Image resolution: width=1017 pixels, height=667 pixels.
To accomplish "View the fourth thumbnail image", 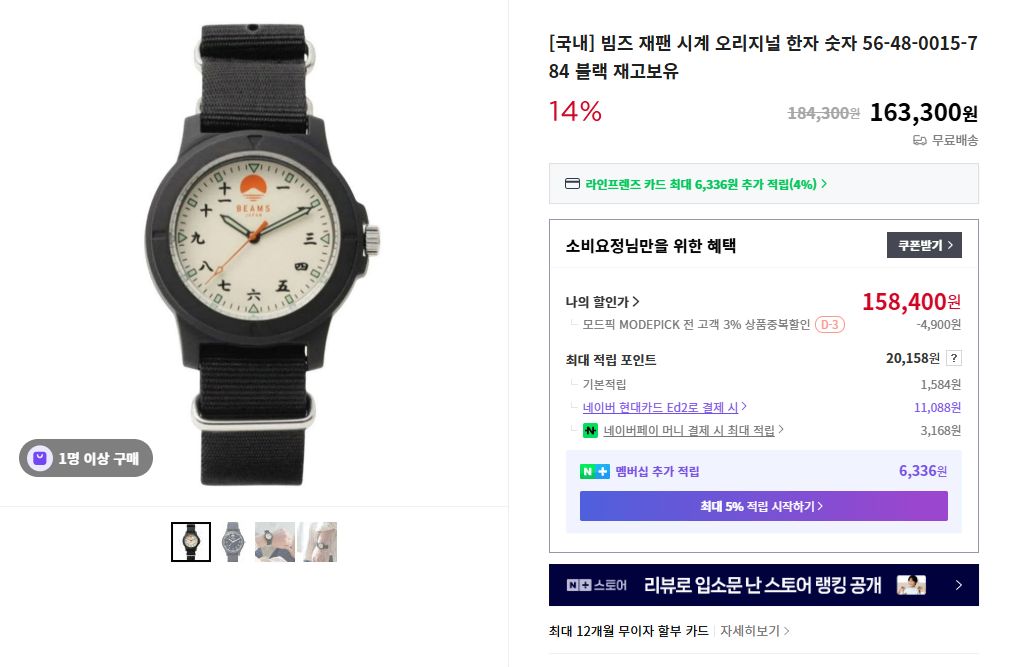I will point(317,542).
